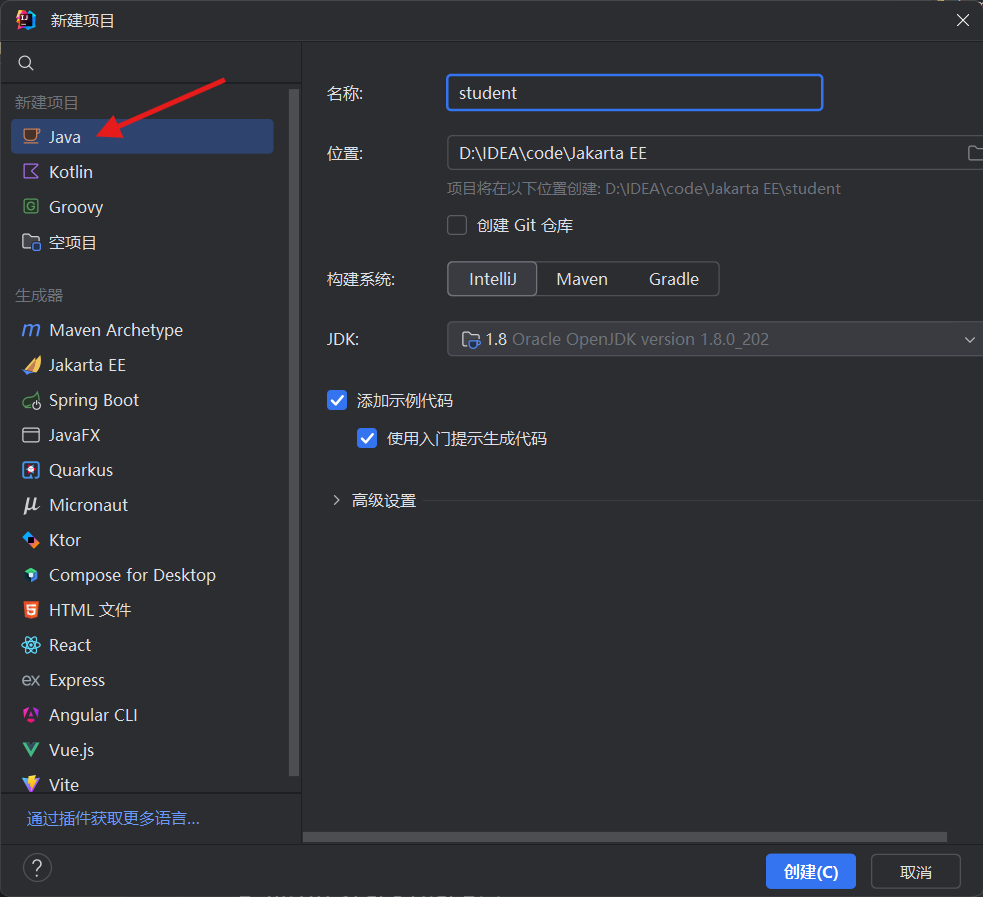Click the Quarkus logo icon
The height and width of the screenshot is (897, 983).
click(31, 470)
